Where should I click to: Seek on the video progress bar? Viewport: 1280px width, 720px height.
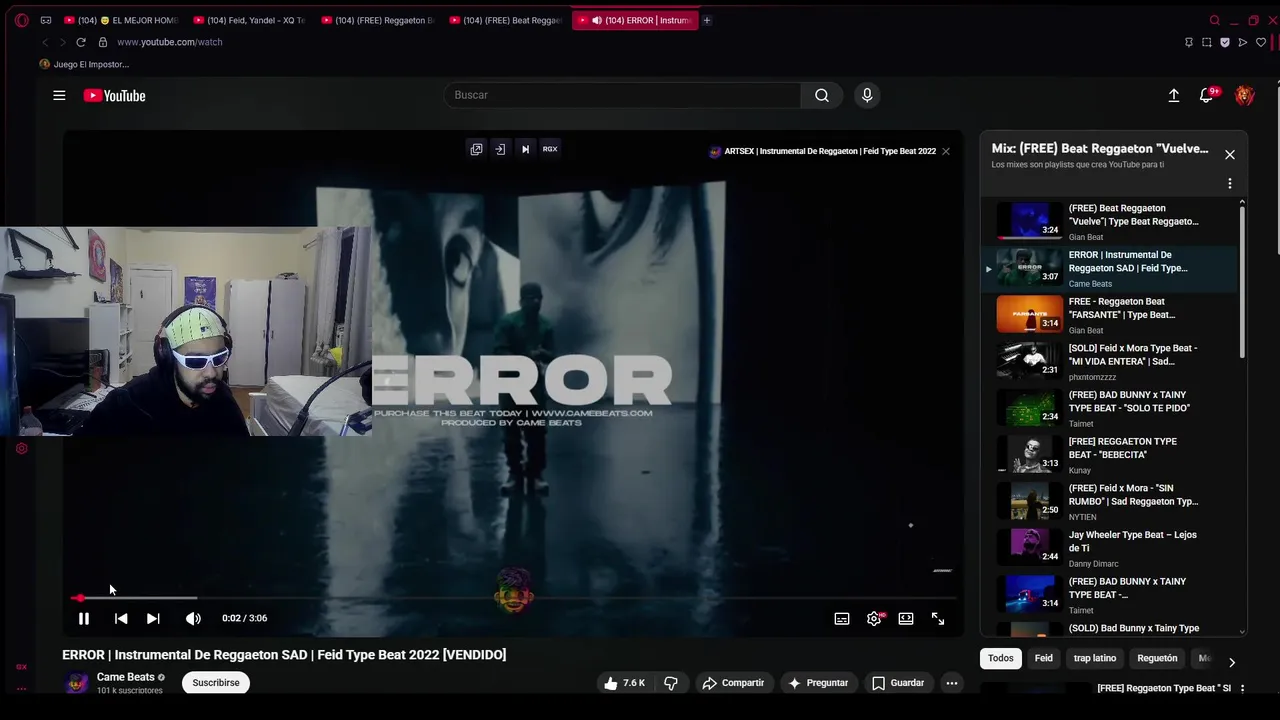click(x=514, y=598)
